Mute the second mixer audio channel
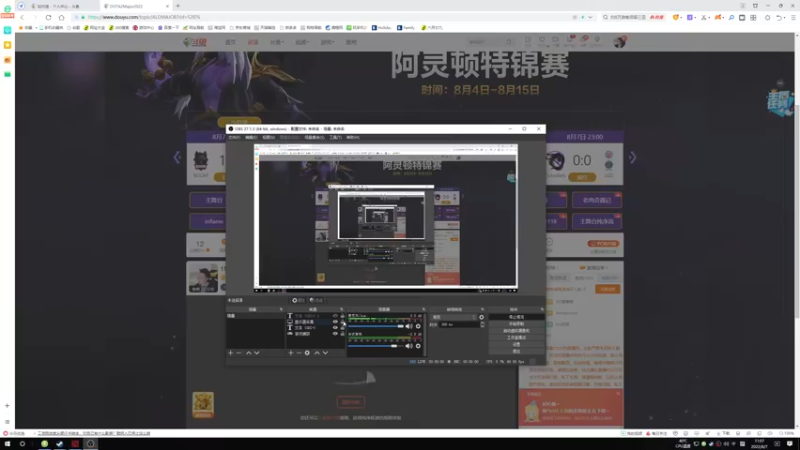 pyautogui.click(x=409, y=346)
